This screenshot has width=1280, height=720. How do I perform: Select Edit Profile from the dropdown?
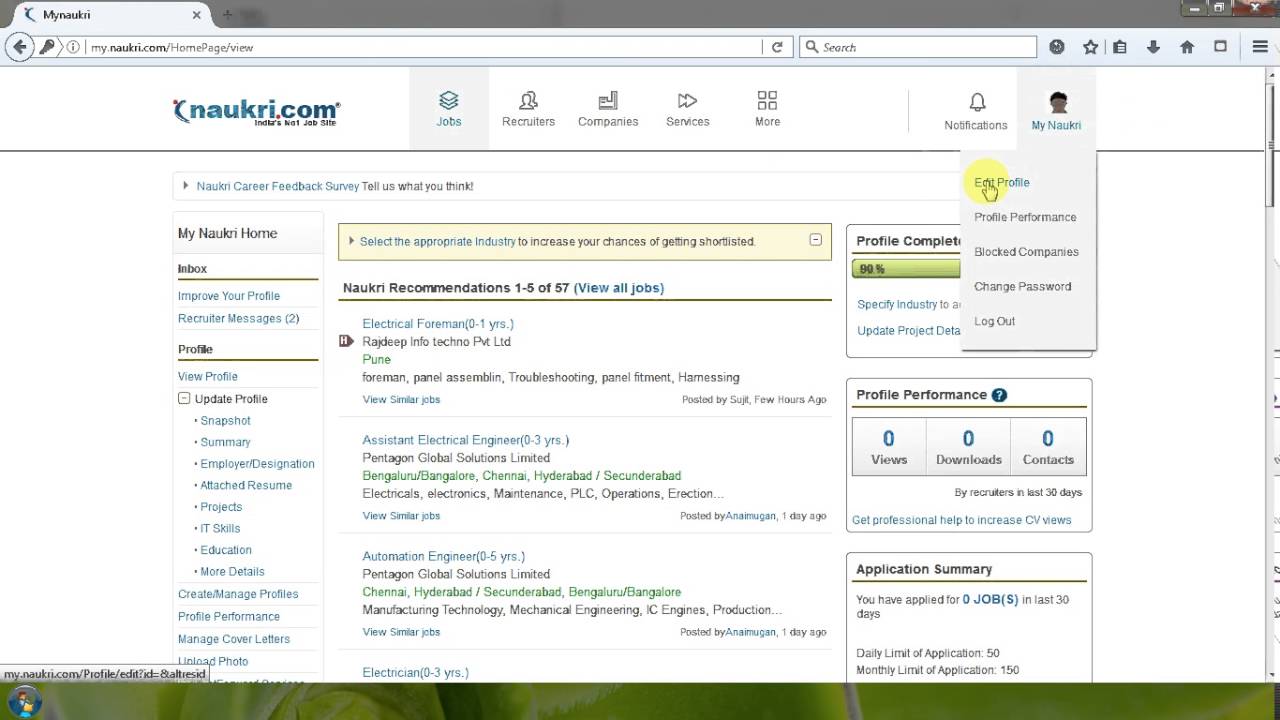1001,182
